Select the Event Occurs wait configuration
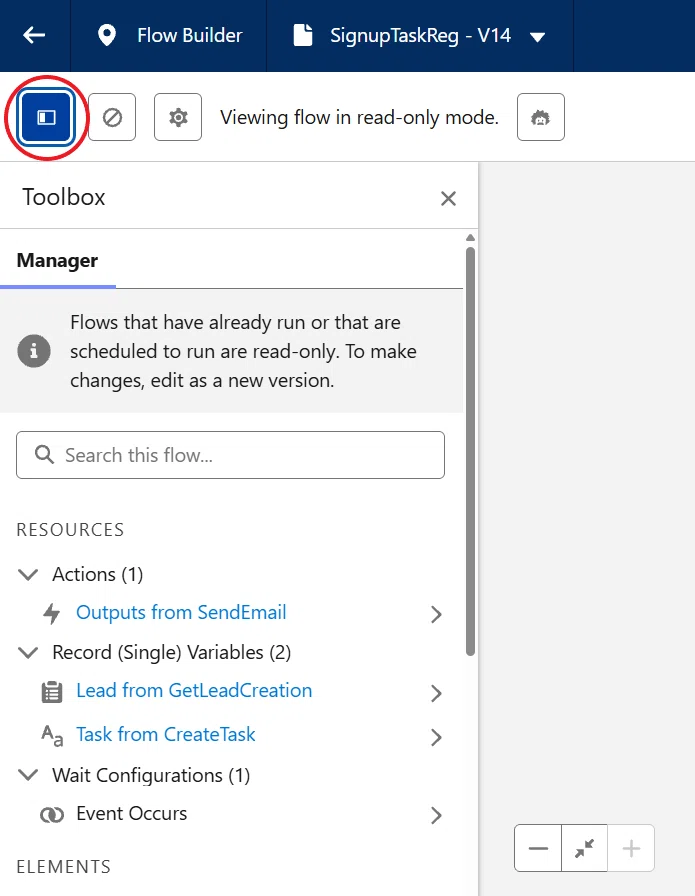695x896 pixels. (131, 814)
